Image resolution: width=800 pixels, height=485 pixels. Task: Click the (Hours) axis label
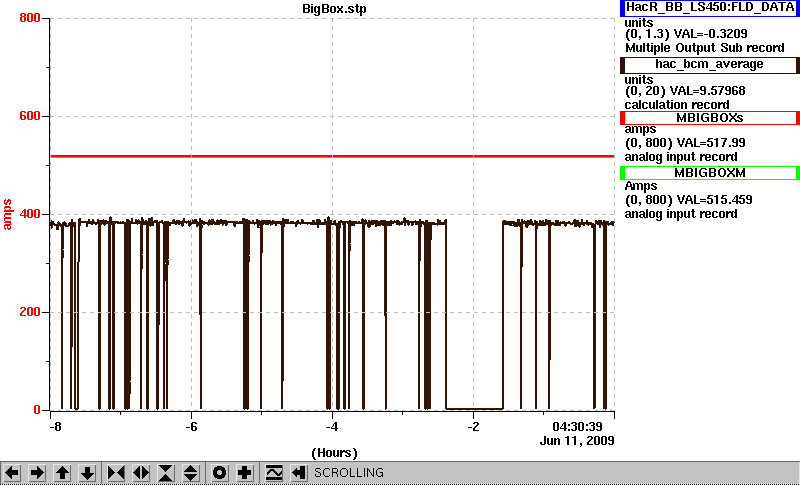[334, 453]
